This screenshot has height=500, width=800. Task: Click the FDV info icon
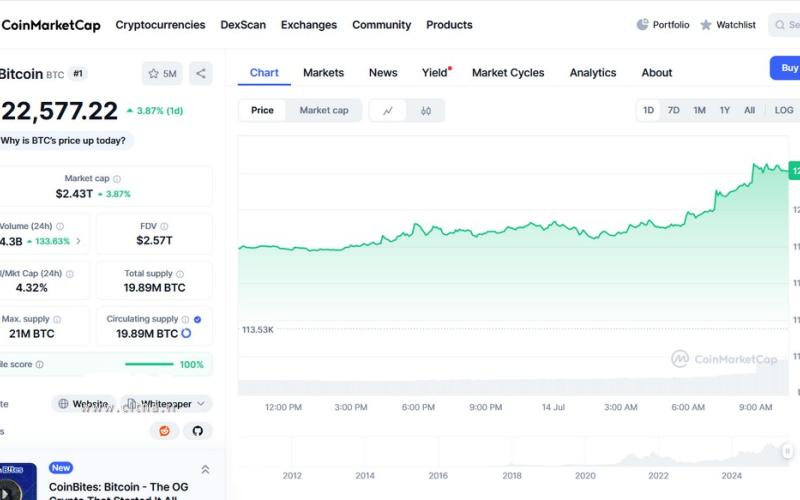coord(166,226)
